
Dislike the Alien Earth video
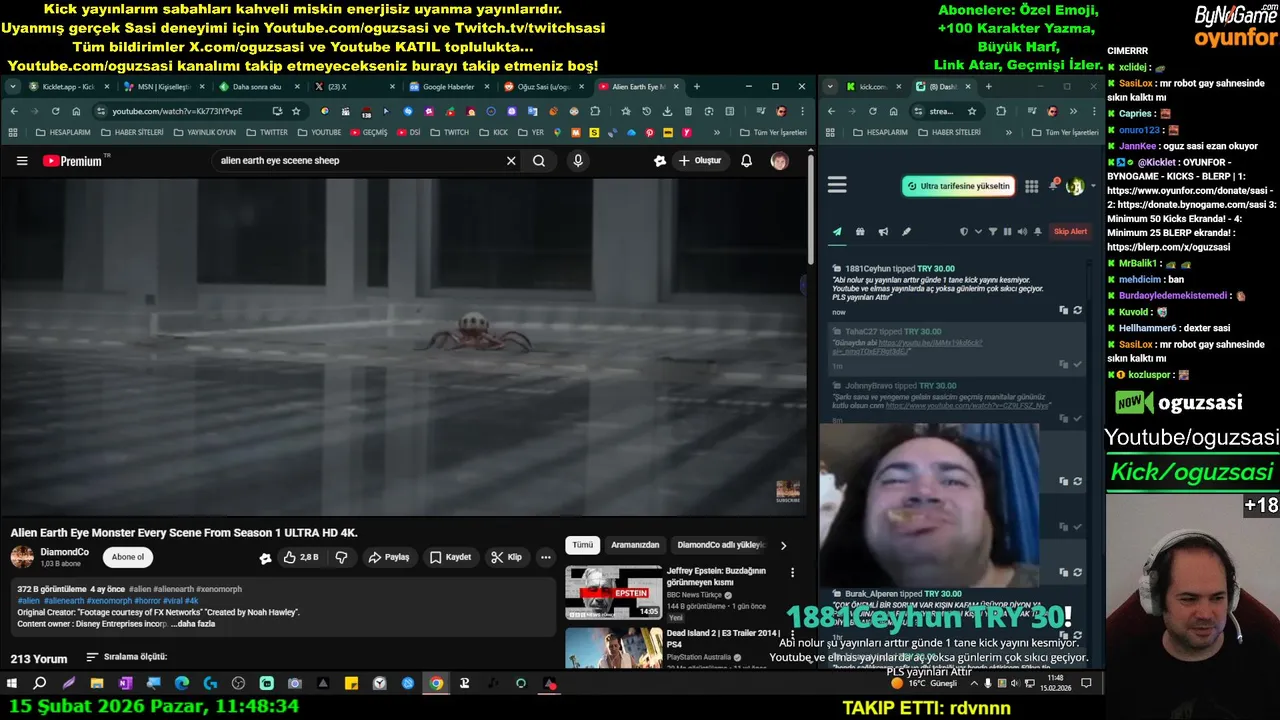[341, 557]
